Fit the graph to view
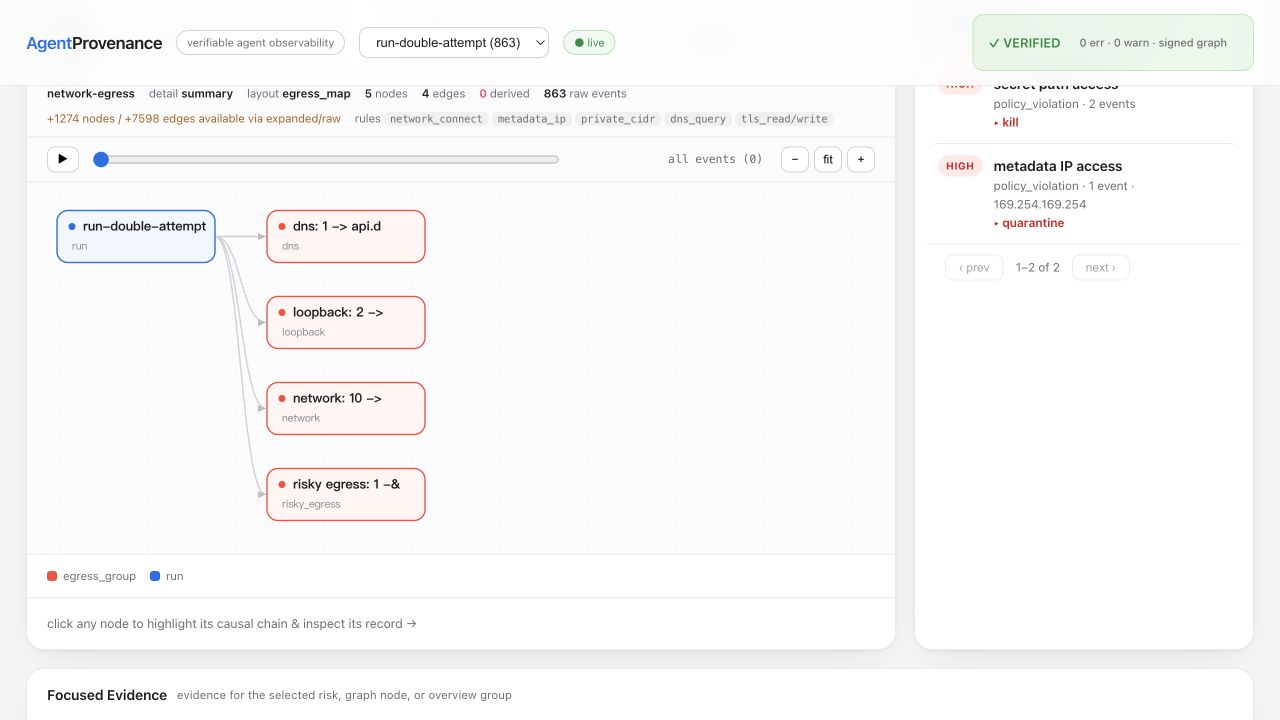Image resolution: width=1280 pixels, height=720 pixels. [828, 159]
